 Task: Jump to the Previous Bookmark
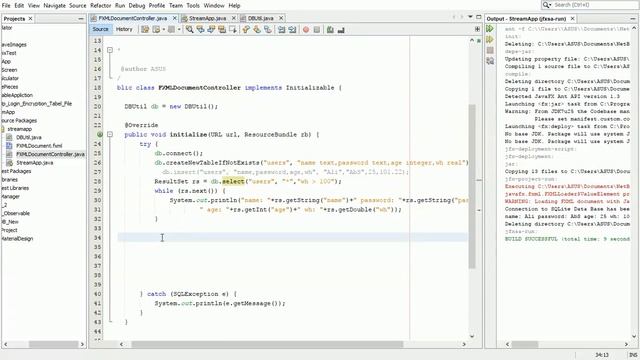[x=246, y=29]
